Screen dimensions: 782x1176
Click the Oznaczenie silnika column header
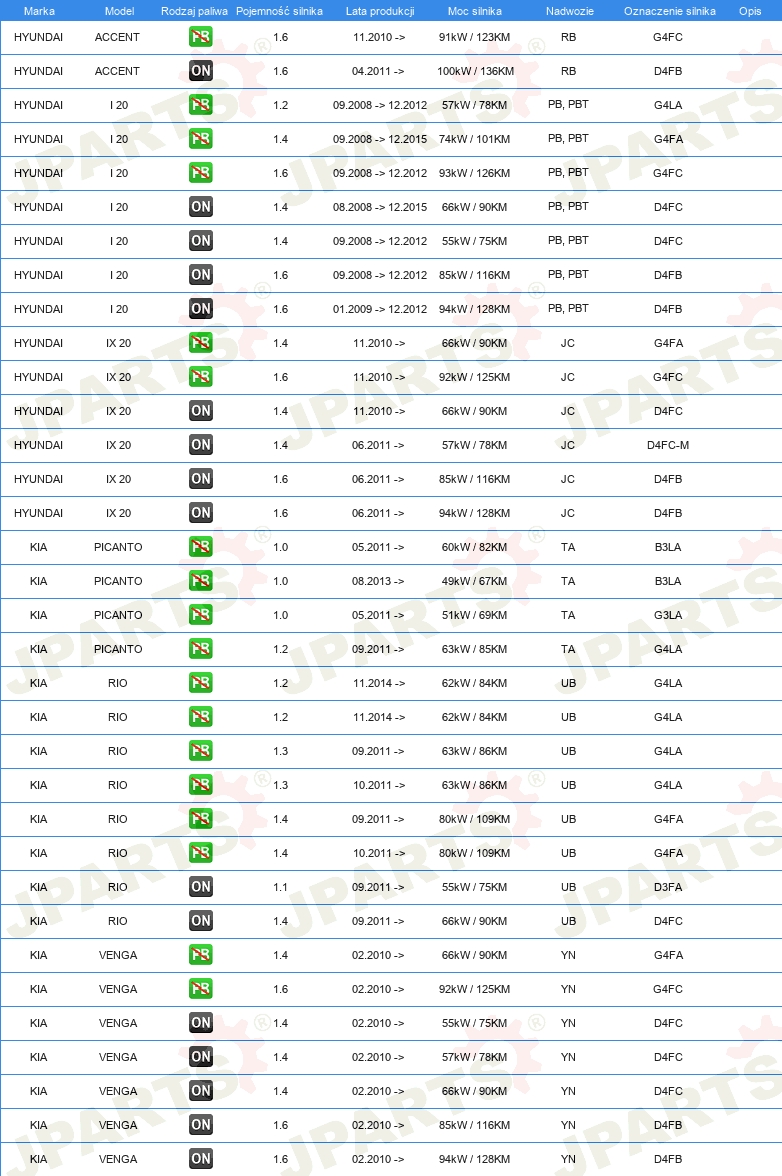(670, 11)
